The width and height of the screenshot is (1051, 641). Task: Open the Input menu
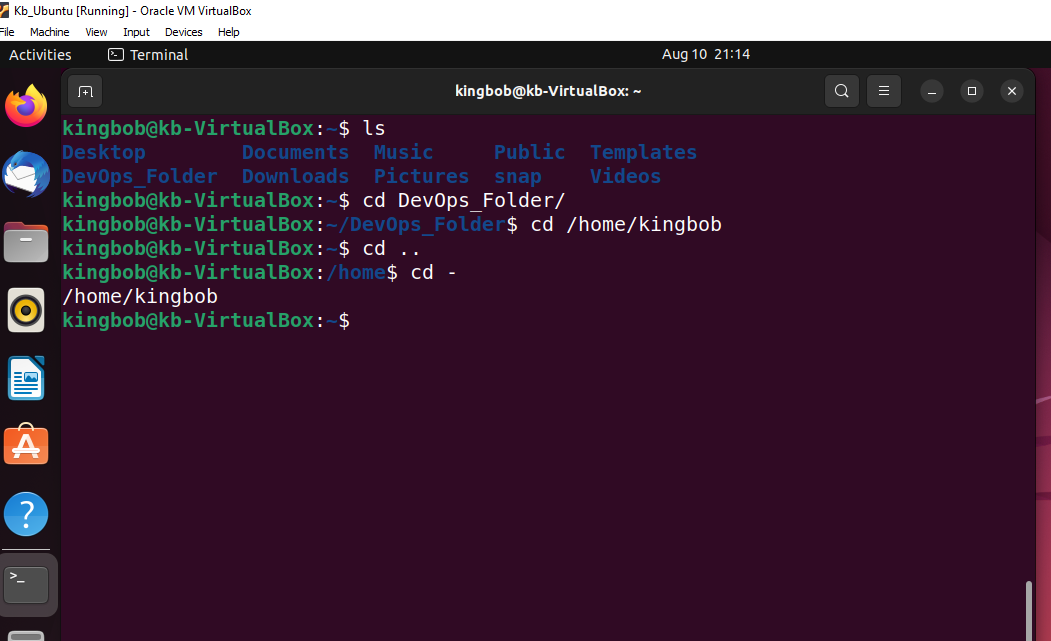click(136, 32)
